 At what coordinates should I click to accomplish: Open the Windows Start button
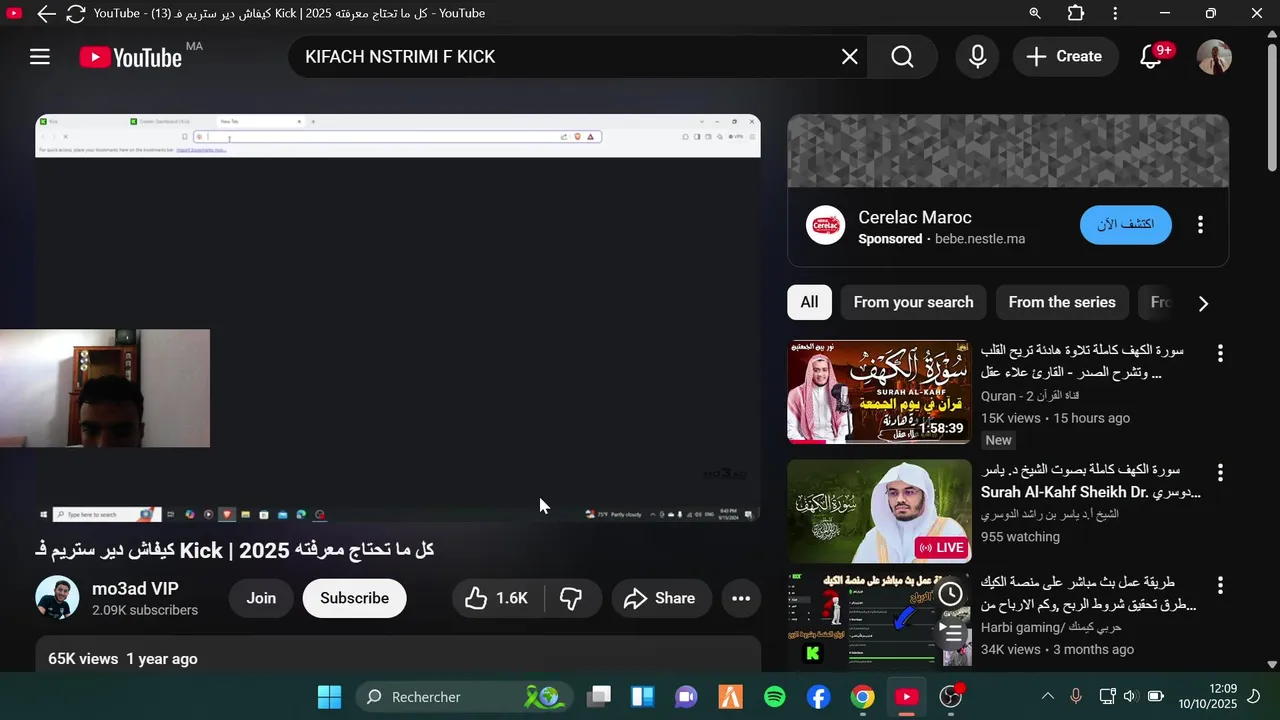tap(329, 697)
